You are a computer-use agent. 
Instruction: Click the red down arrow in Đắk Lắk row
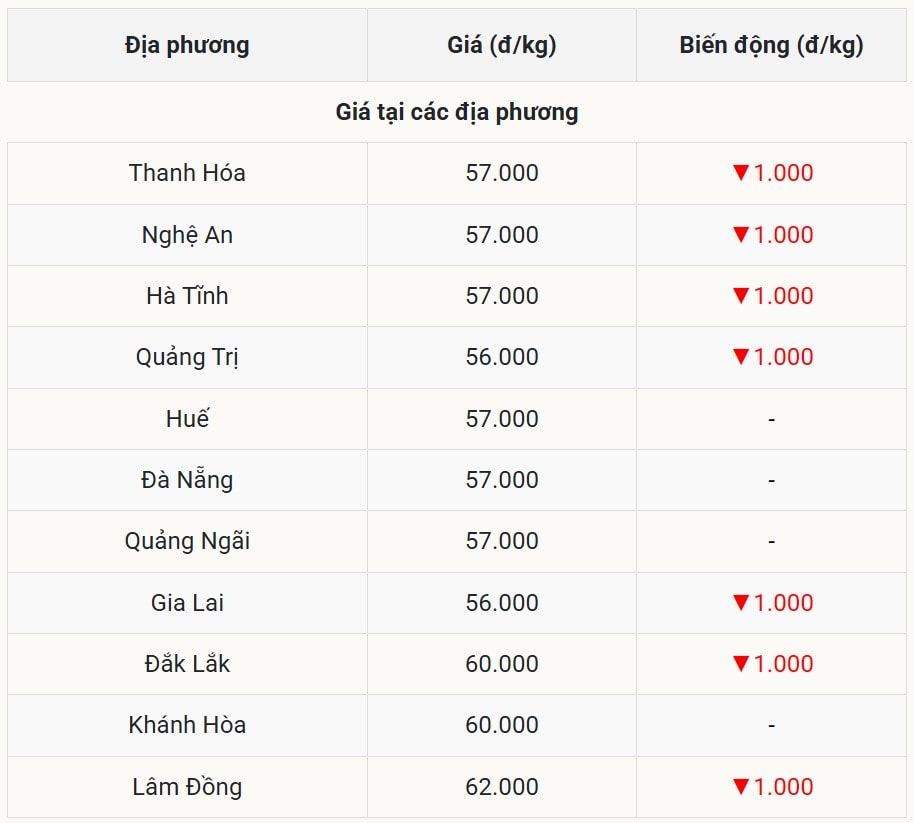(741, 664)
